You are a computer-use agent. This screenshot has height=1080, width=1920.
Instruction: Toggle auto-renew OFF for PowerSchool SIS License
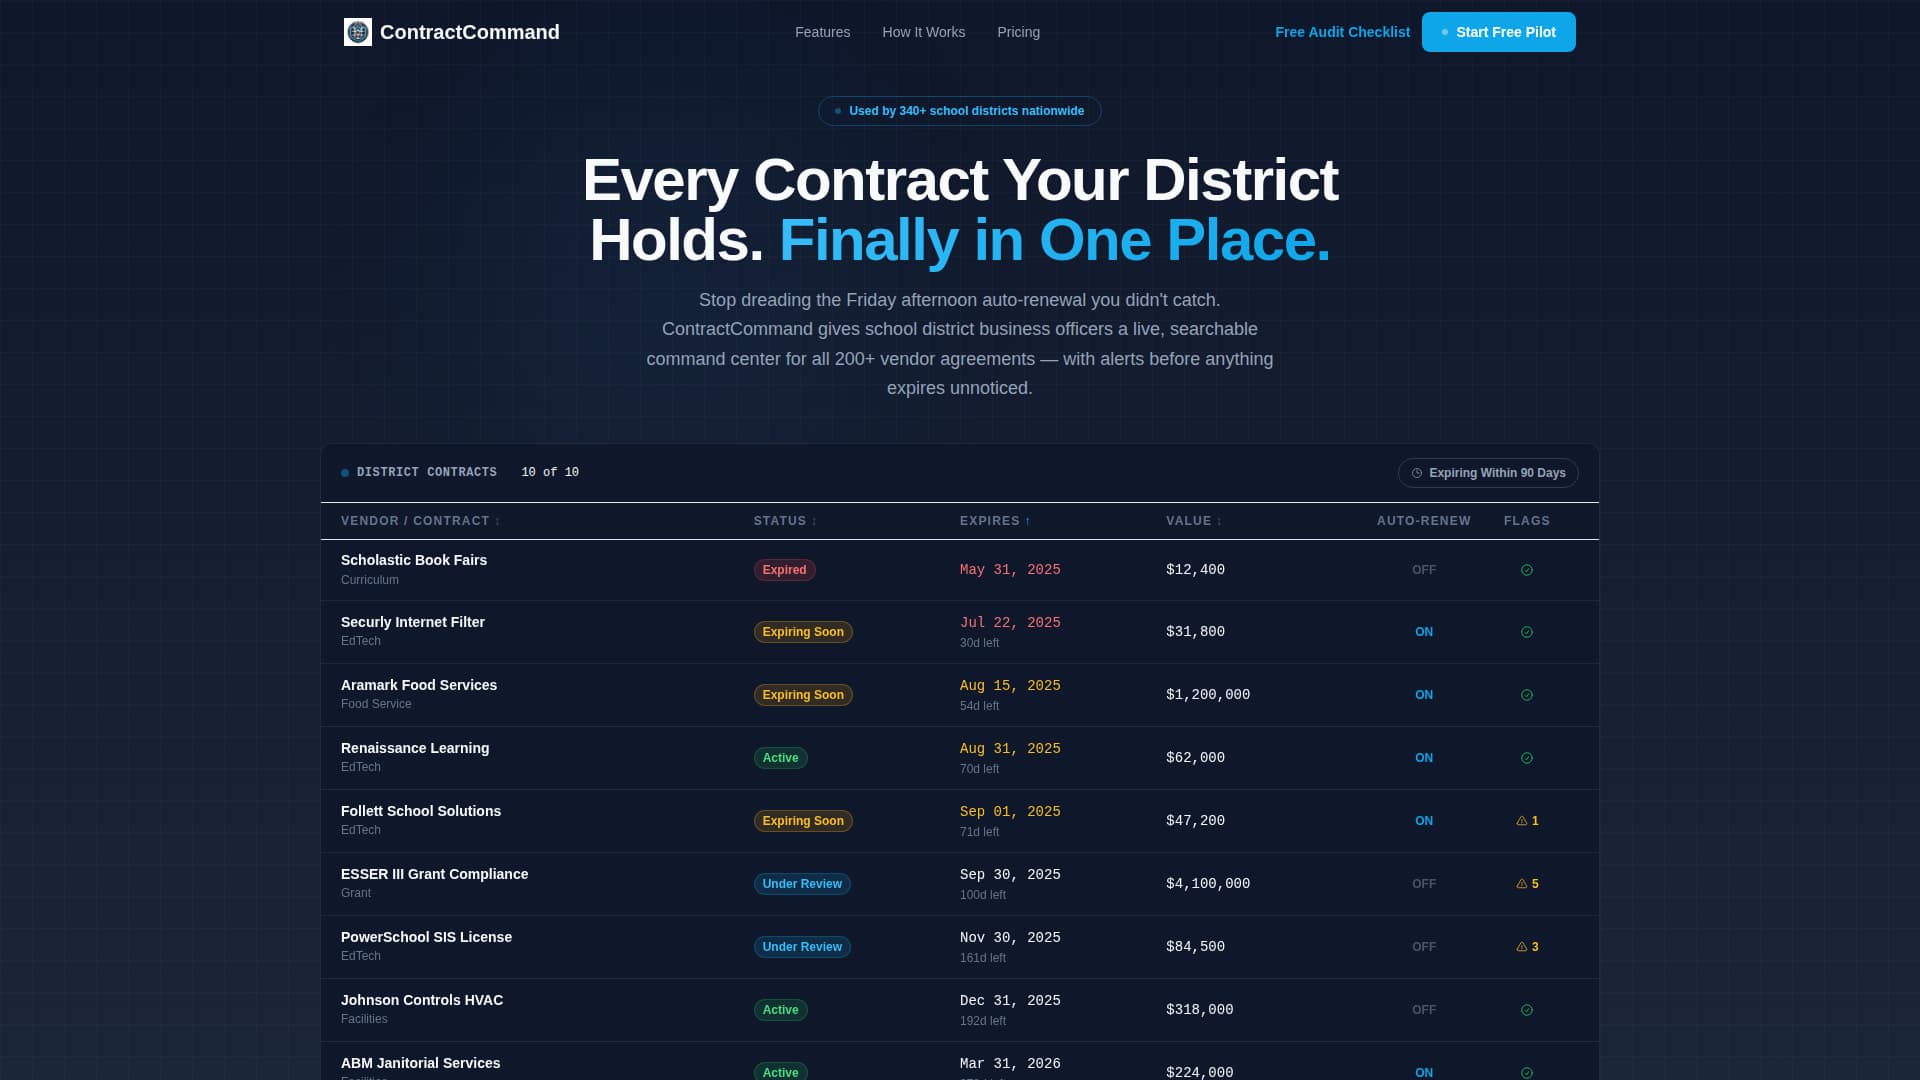(1423, 947)
